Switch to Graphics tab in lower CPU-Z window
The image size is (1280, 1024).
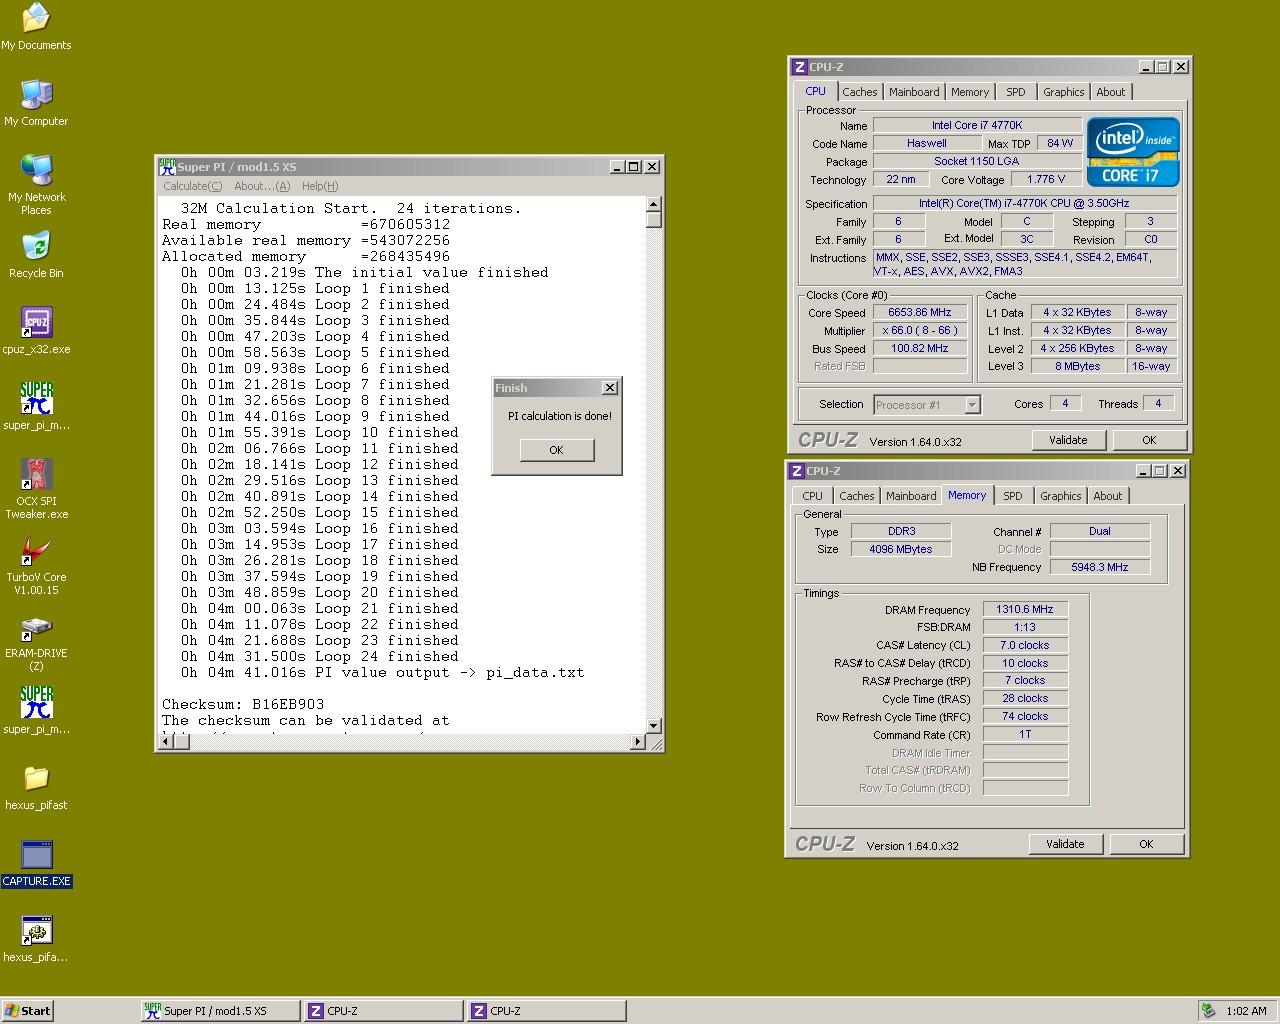(1060, 496)
